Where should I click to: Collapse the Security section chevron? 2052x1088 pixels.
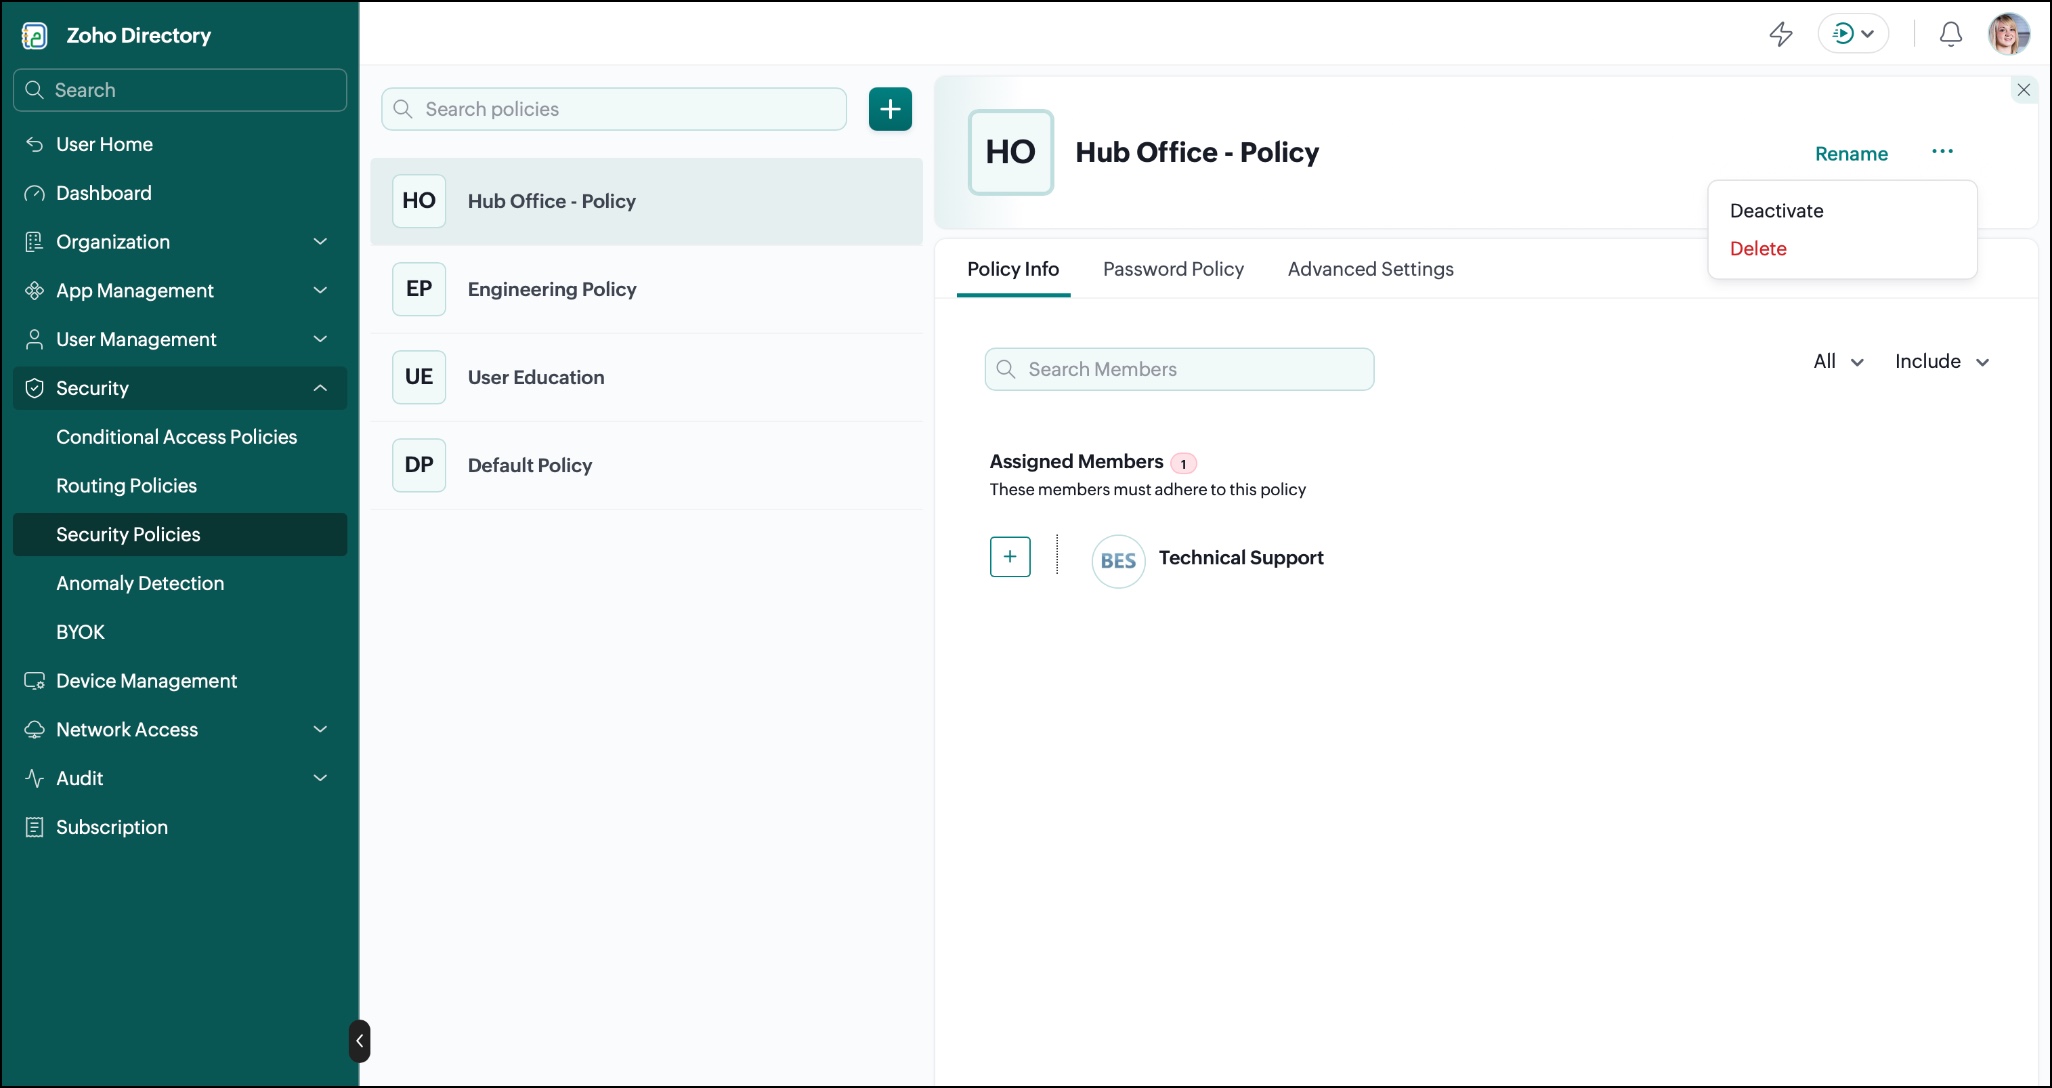click(320, 388)
